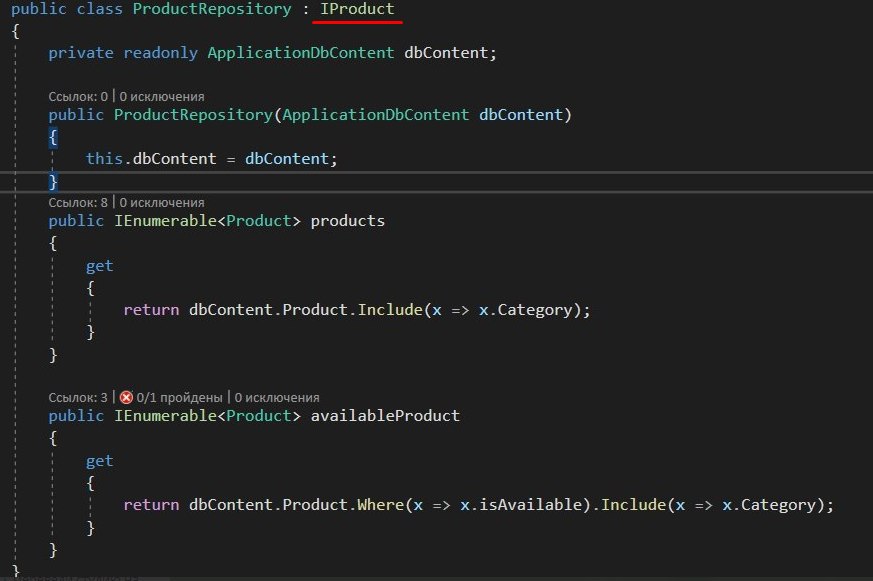Click 'IEnumerable' in the availableProduct declaration
Screen dimensions: 873x581
(x=165, y=416)
